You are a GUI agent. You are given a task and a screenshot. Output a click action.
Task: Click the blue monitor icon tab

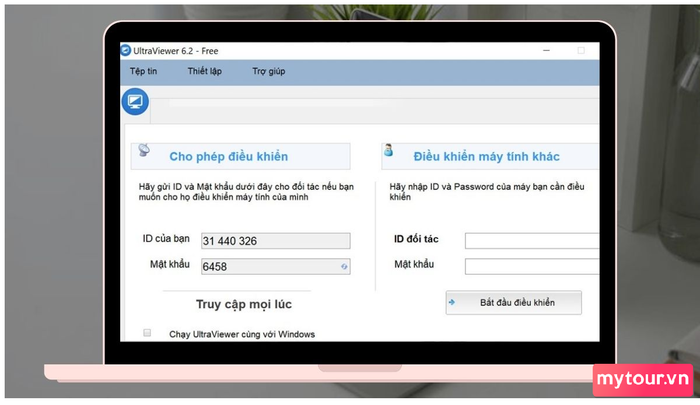135,102
